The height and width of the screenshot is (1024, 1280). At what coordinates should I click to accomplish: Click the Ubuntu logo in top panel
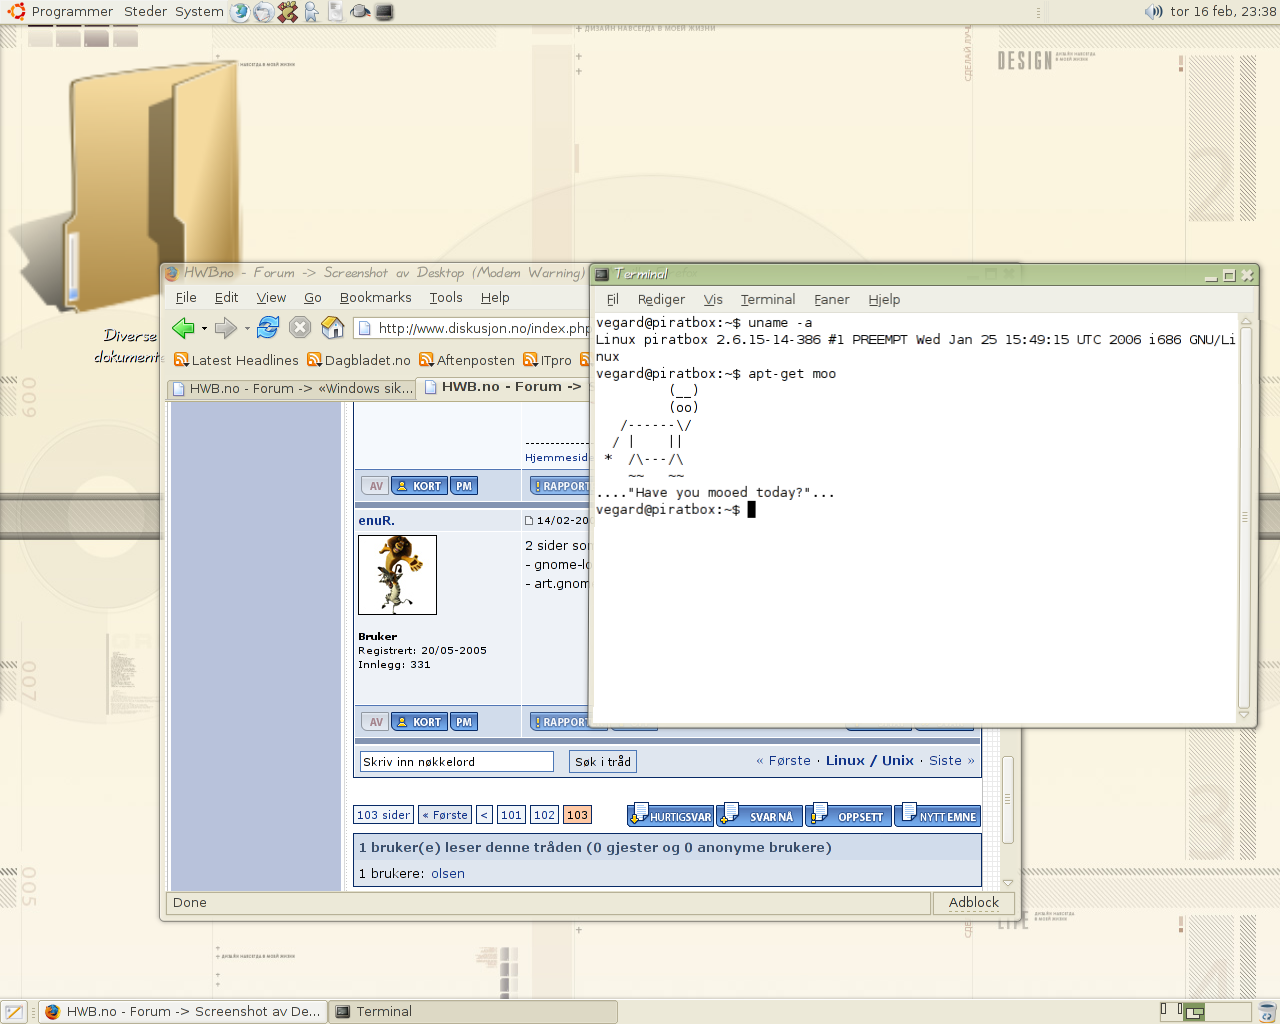[x=17, y=12]
